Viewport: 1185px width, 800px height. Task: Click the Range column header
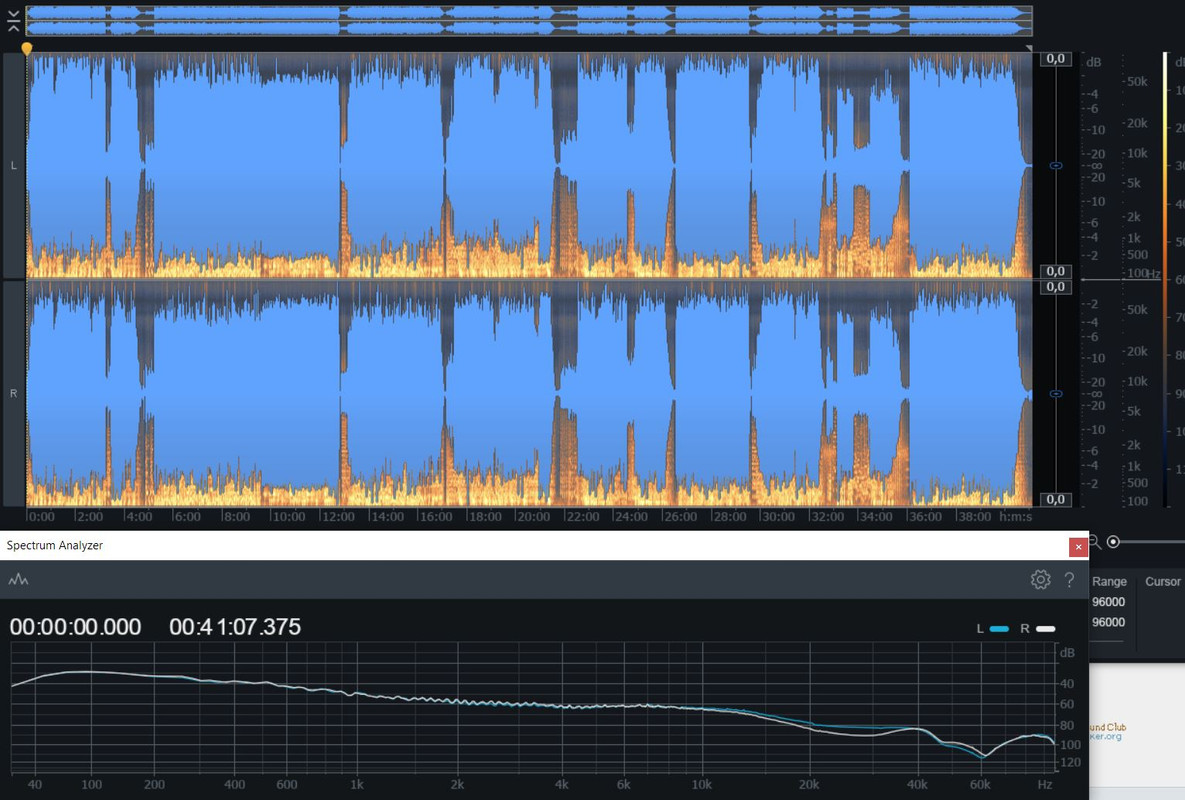pyautogui.click(x=1109, y=582)
